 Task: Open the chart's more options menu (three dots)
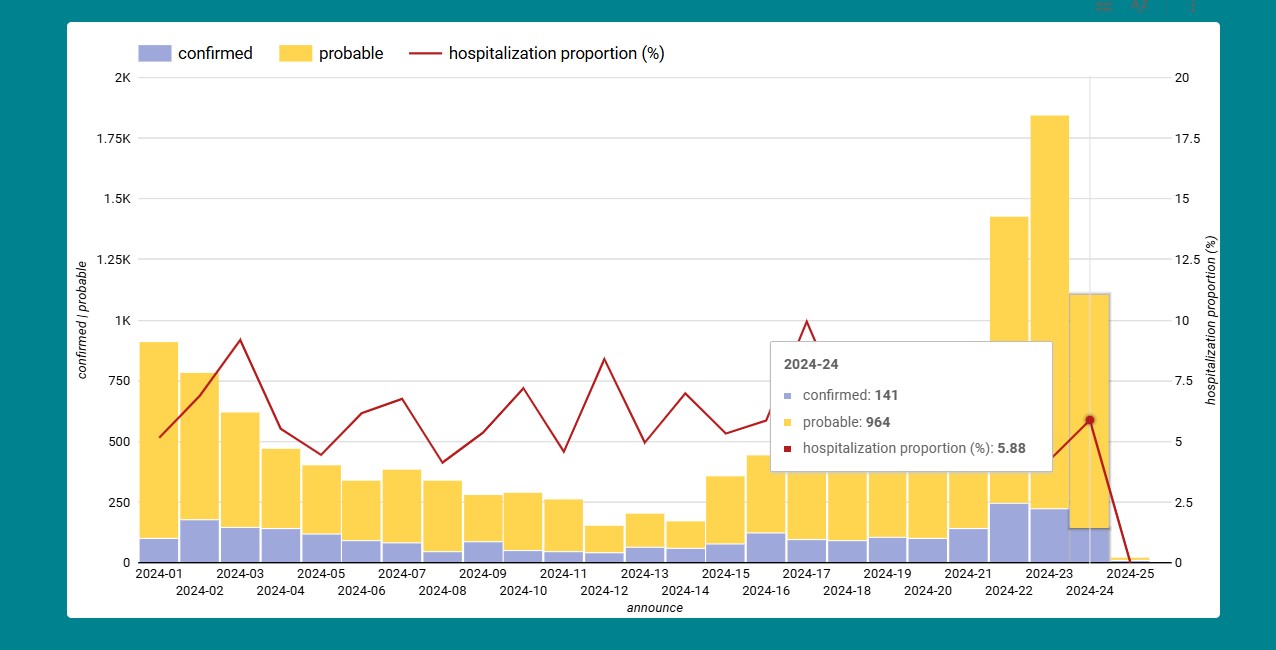pos(1192,7)
